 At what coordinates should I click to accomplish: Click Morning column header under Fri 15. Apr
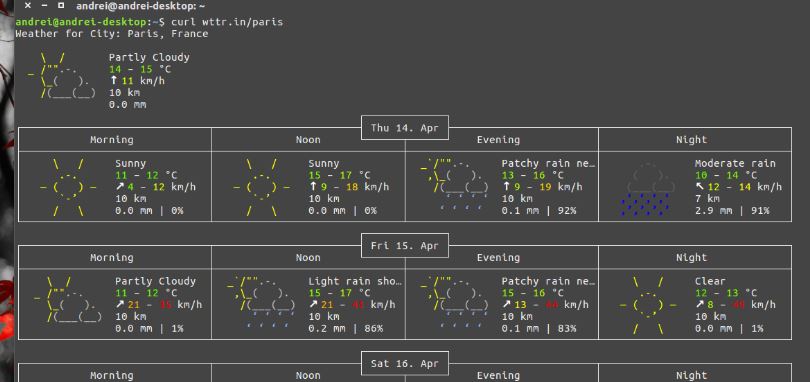(112, 257)
